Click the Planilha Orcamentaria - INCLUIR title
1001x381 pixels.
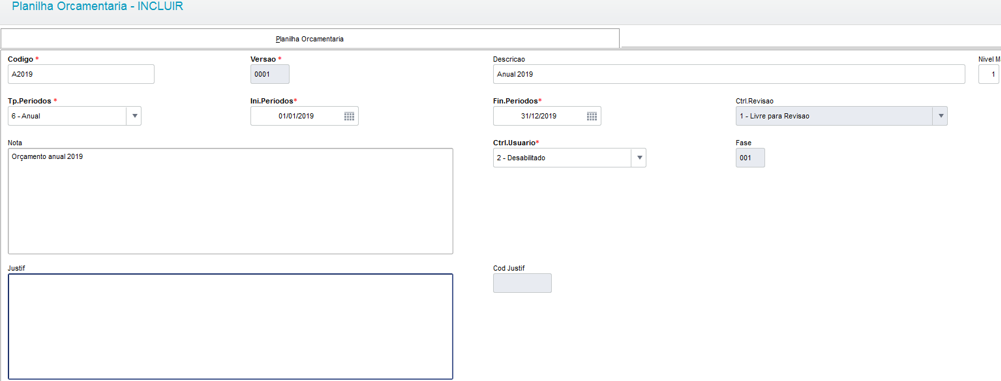[x=97, y=7]
